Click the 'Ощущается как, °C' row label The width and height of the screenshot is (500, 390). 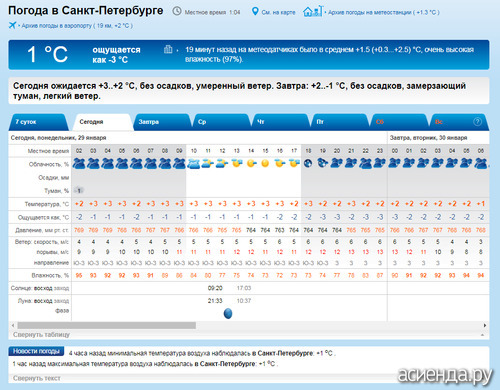[43, 217]
